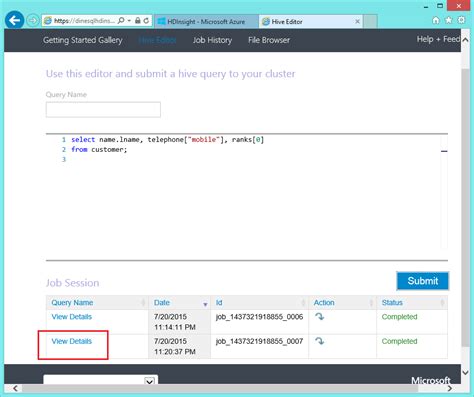Sort the table by Action column
This screenshot has height=397, width=474.
[342, 303]
